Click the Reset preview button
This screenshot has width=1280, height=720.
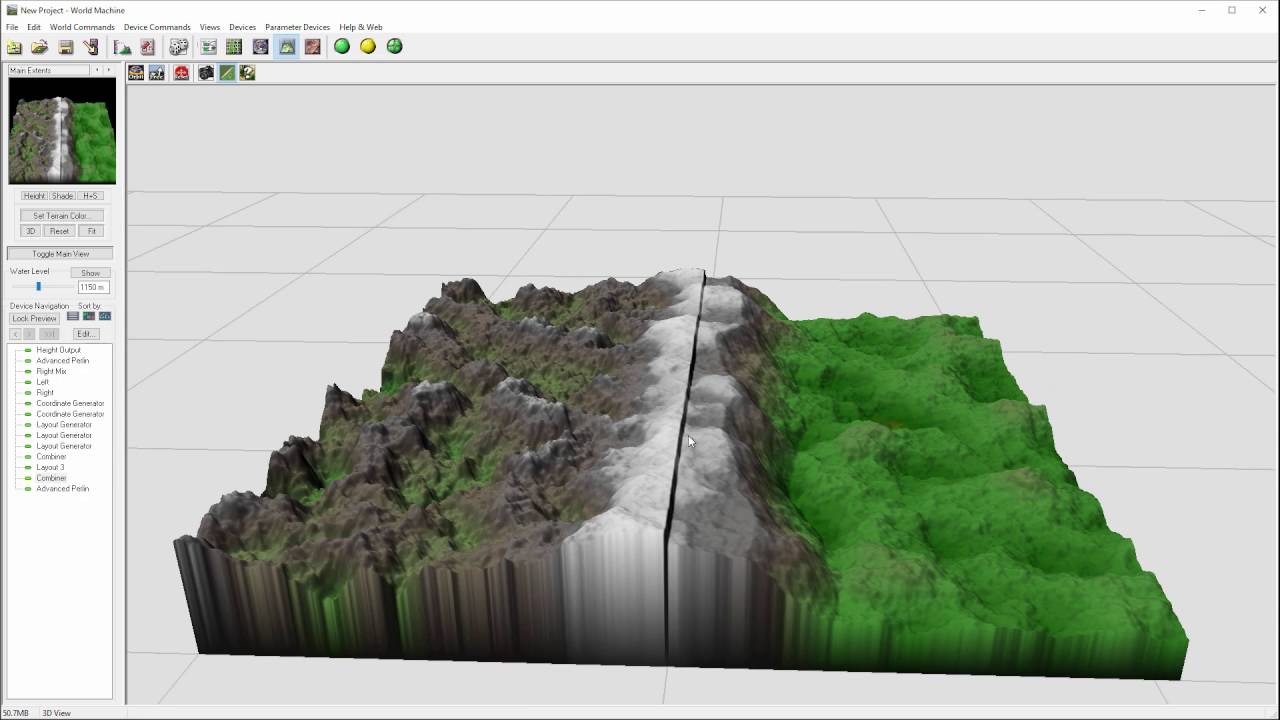59,231
